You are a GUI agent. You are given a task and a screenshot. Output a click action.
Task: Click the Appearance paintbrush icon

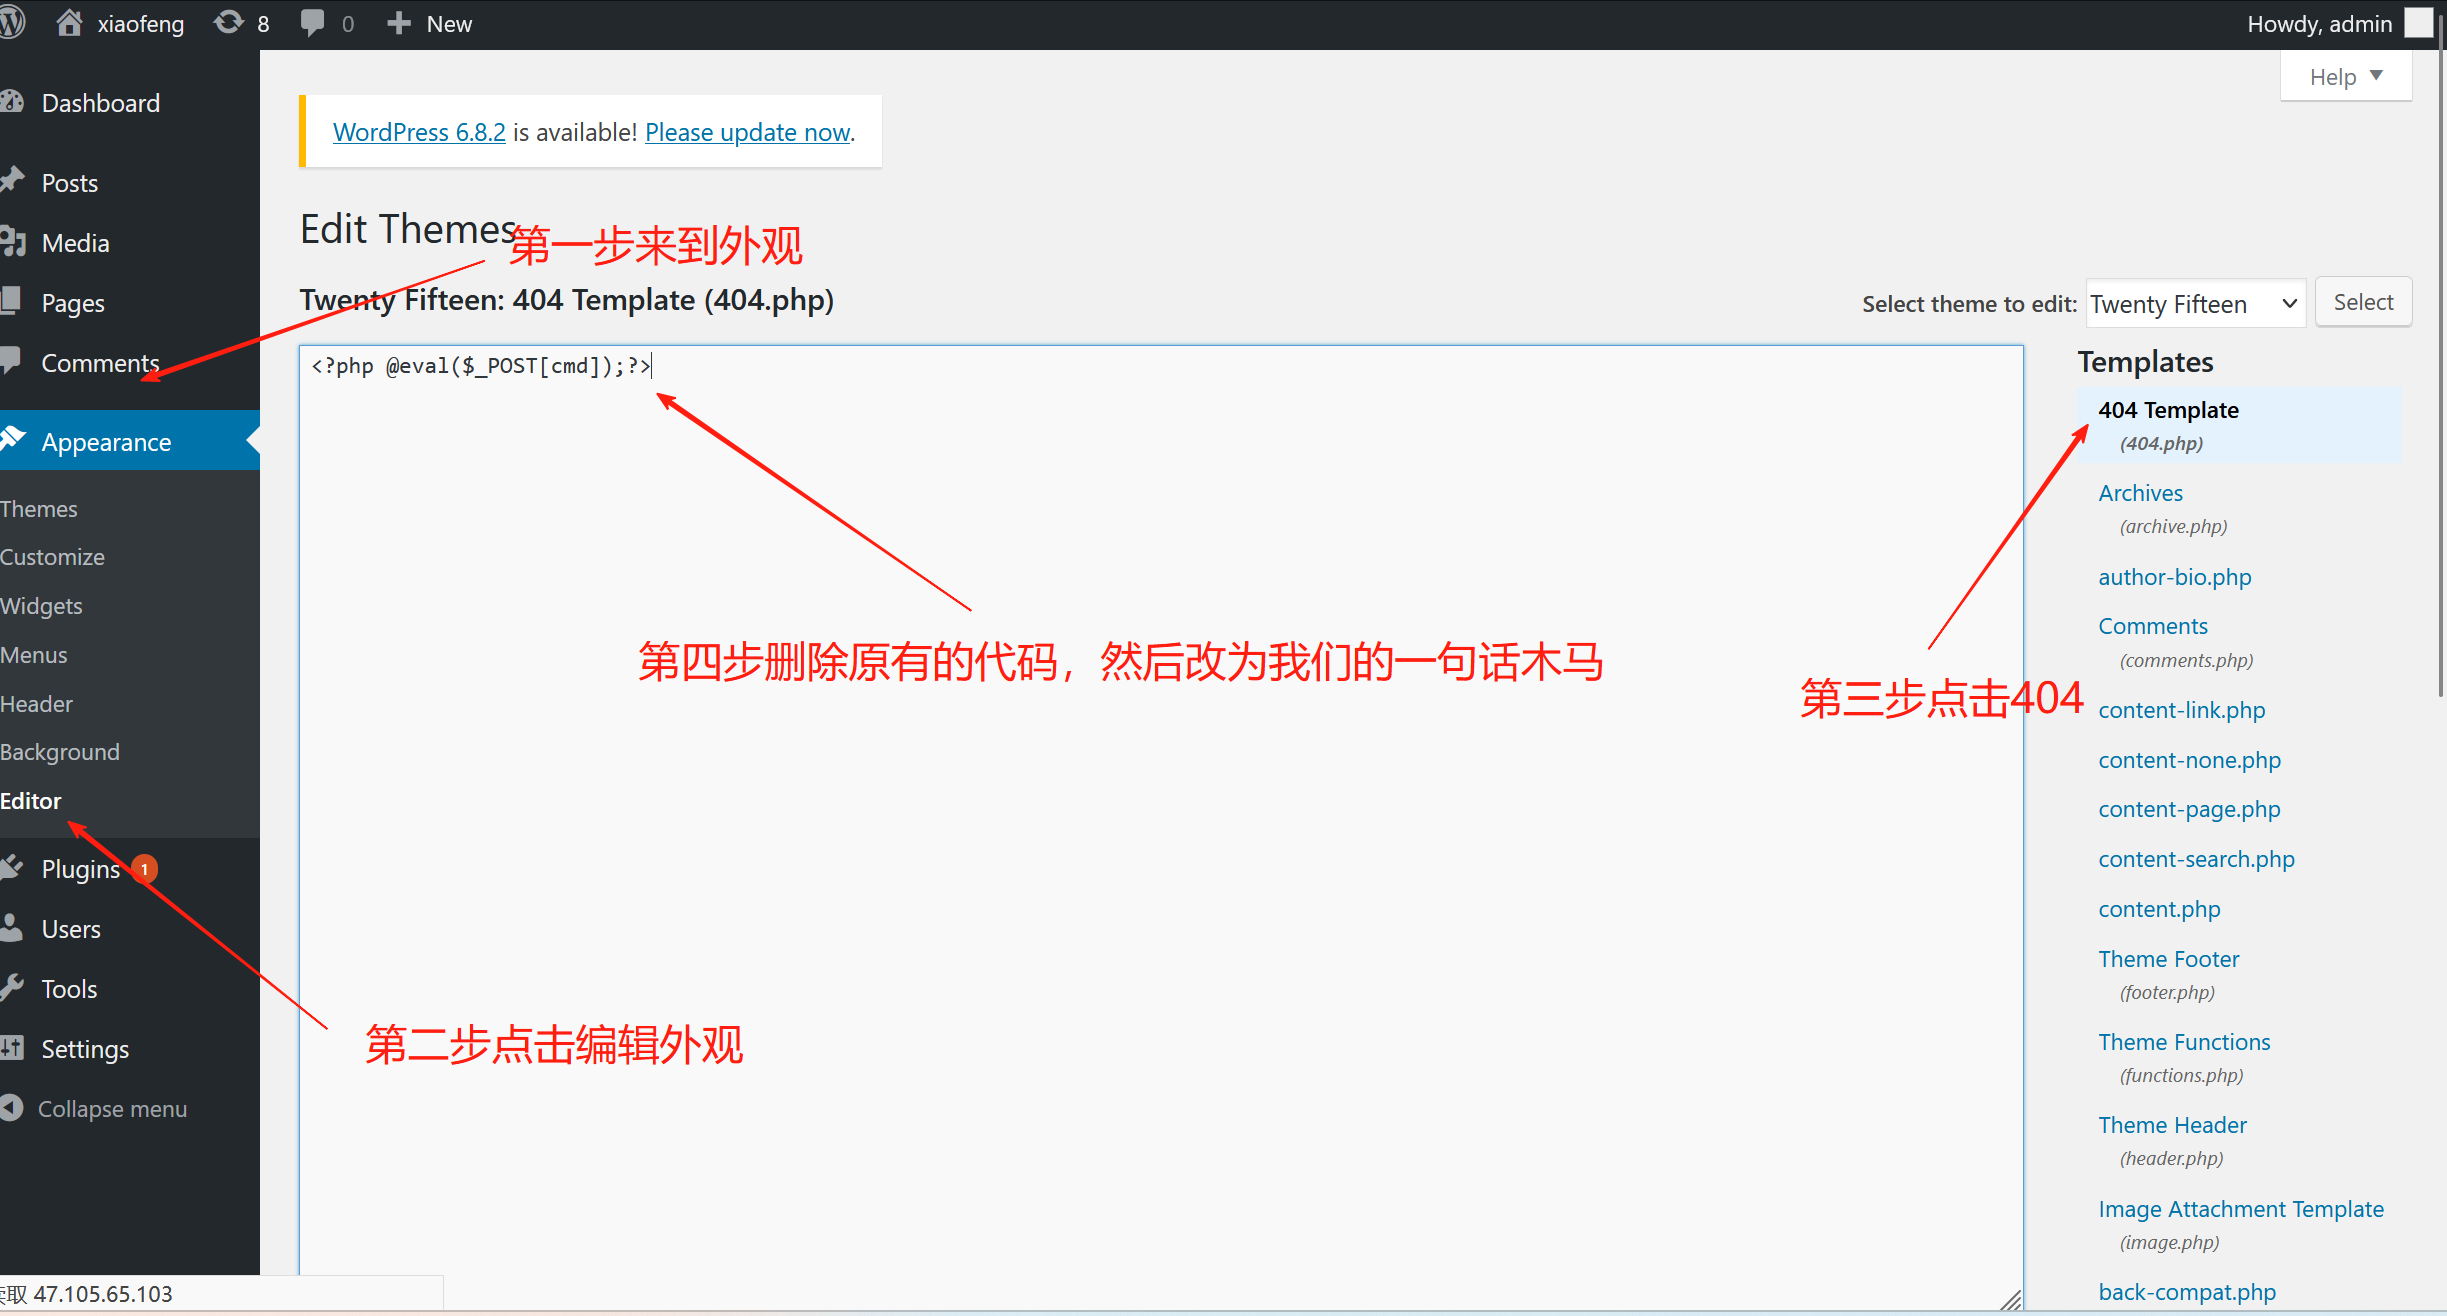click(x=12, y=439)
